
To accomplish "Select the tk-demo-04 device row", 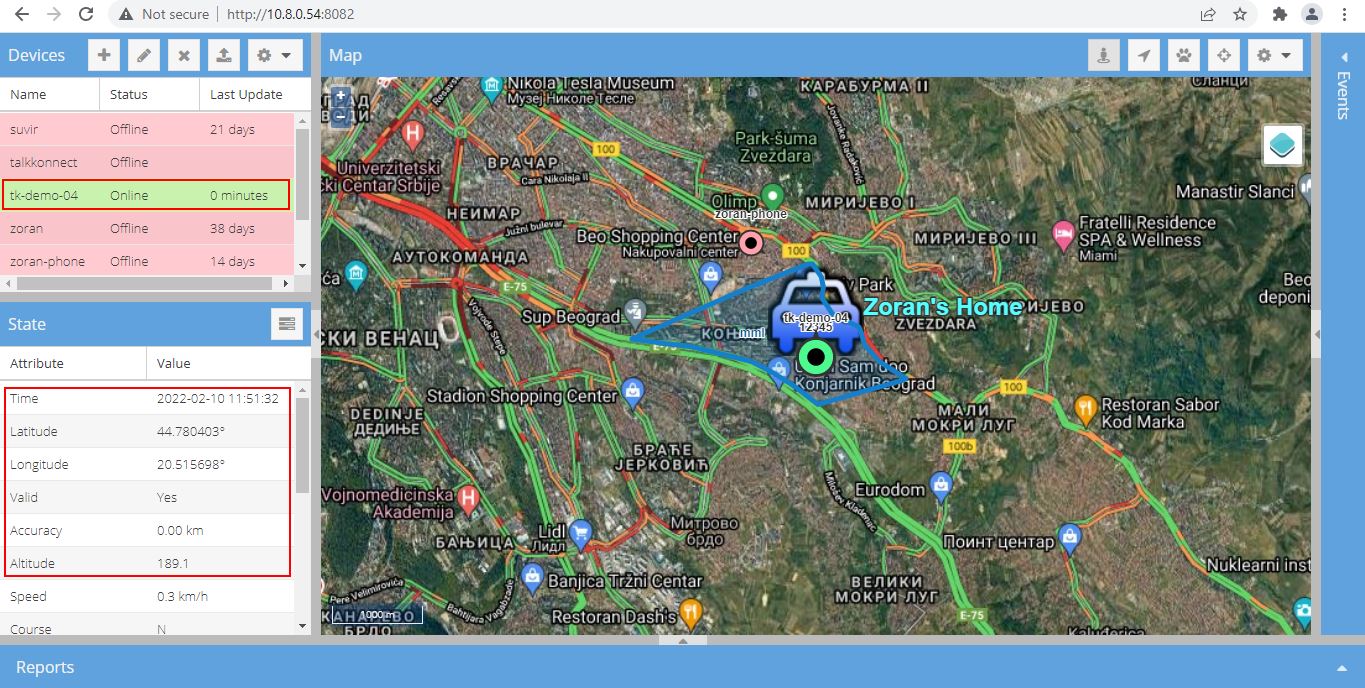I will pyautogui.click(x=146, y=195).
